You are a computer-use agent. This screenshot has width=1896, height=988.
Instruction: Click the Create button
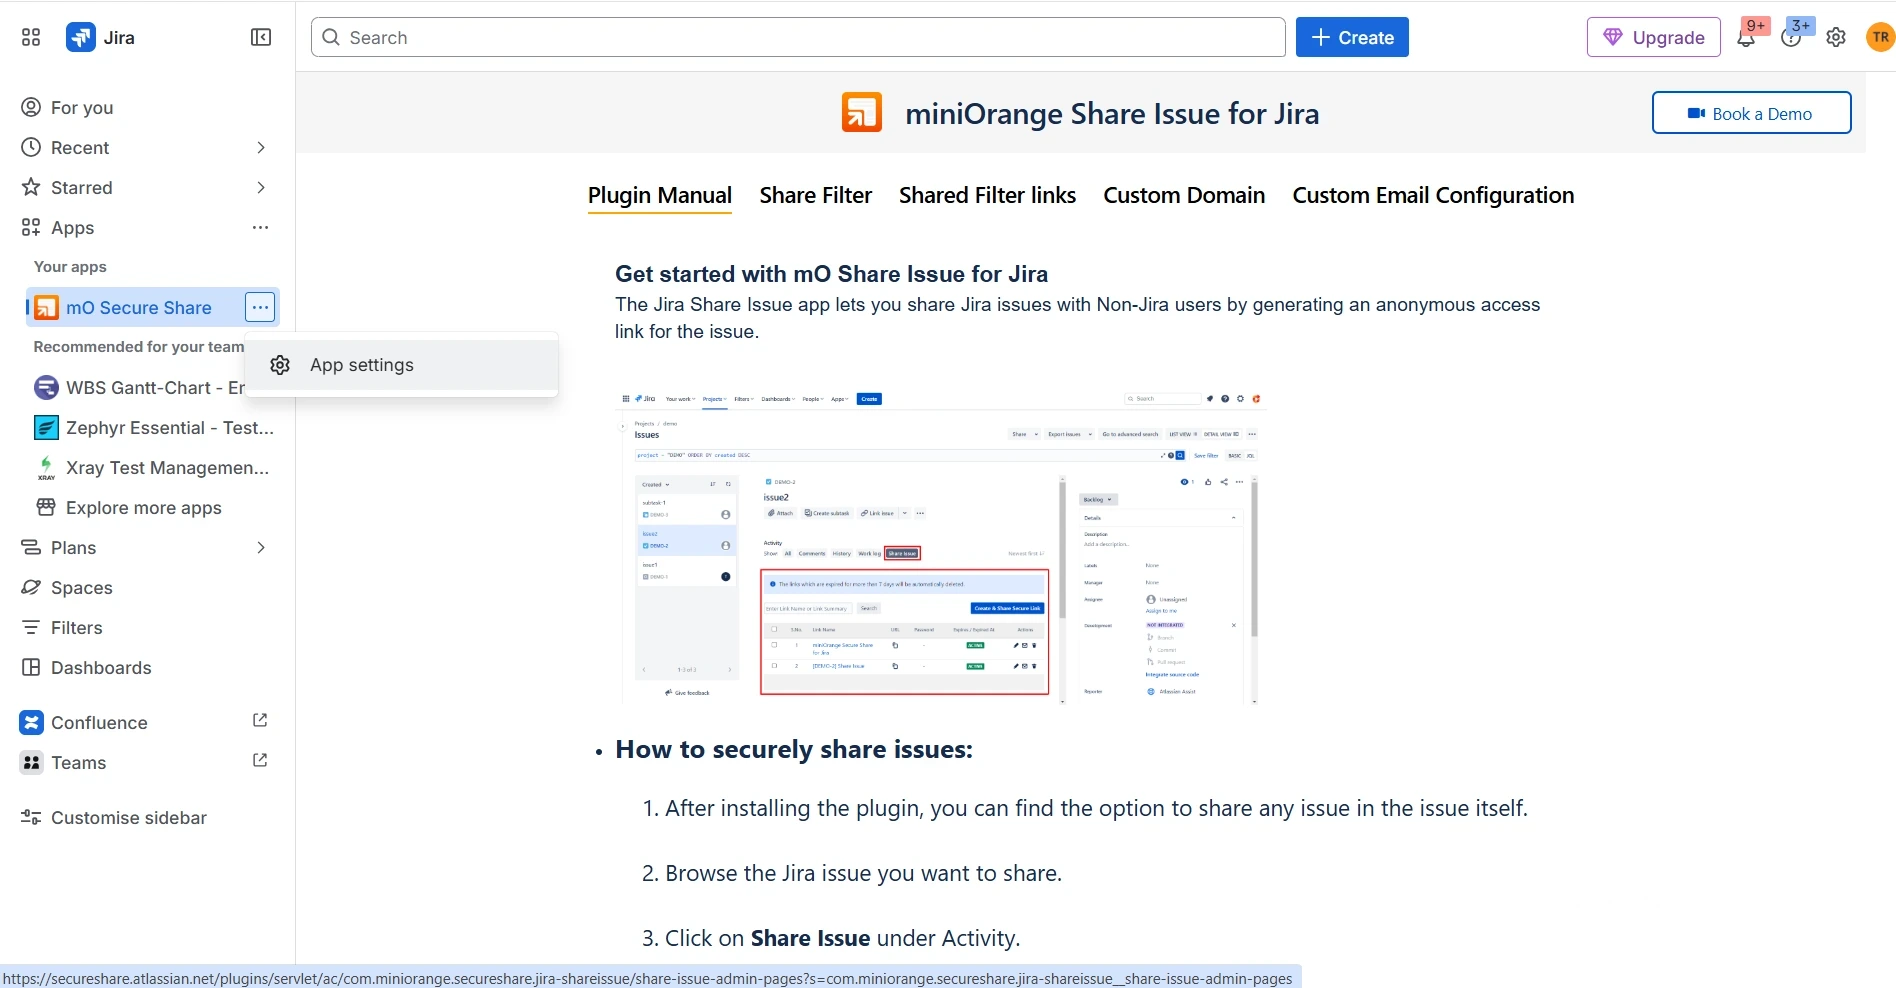(1352, 37)
